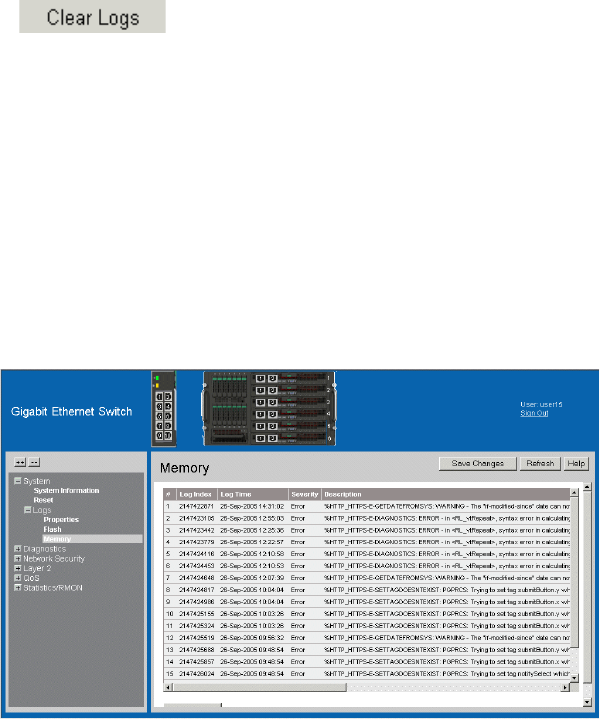The width and height of the screenshot is (600, 719).
Task: Click the small switch module port image
Action: 164,409
